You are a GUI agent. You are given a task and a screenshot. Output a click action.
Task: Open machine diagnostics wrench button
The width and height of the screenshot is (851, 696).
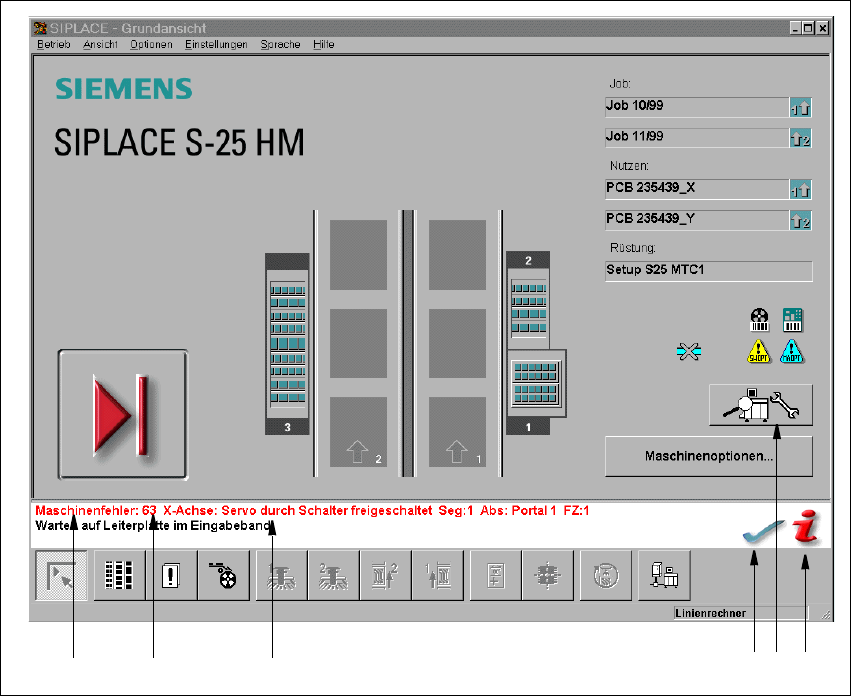tap(760, 405)
